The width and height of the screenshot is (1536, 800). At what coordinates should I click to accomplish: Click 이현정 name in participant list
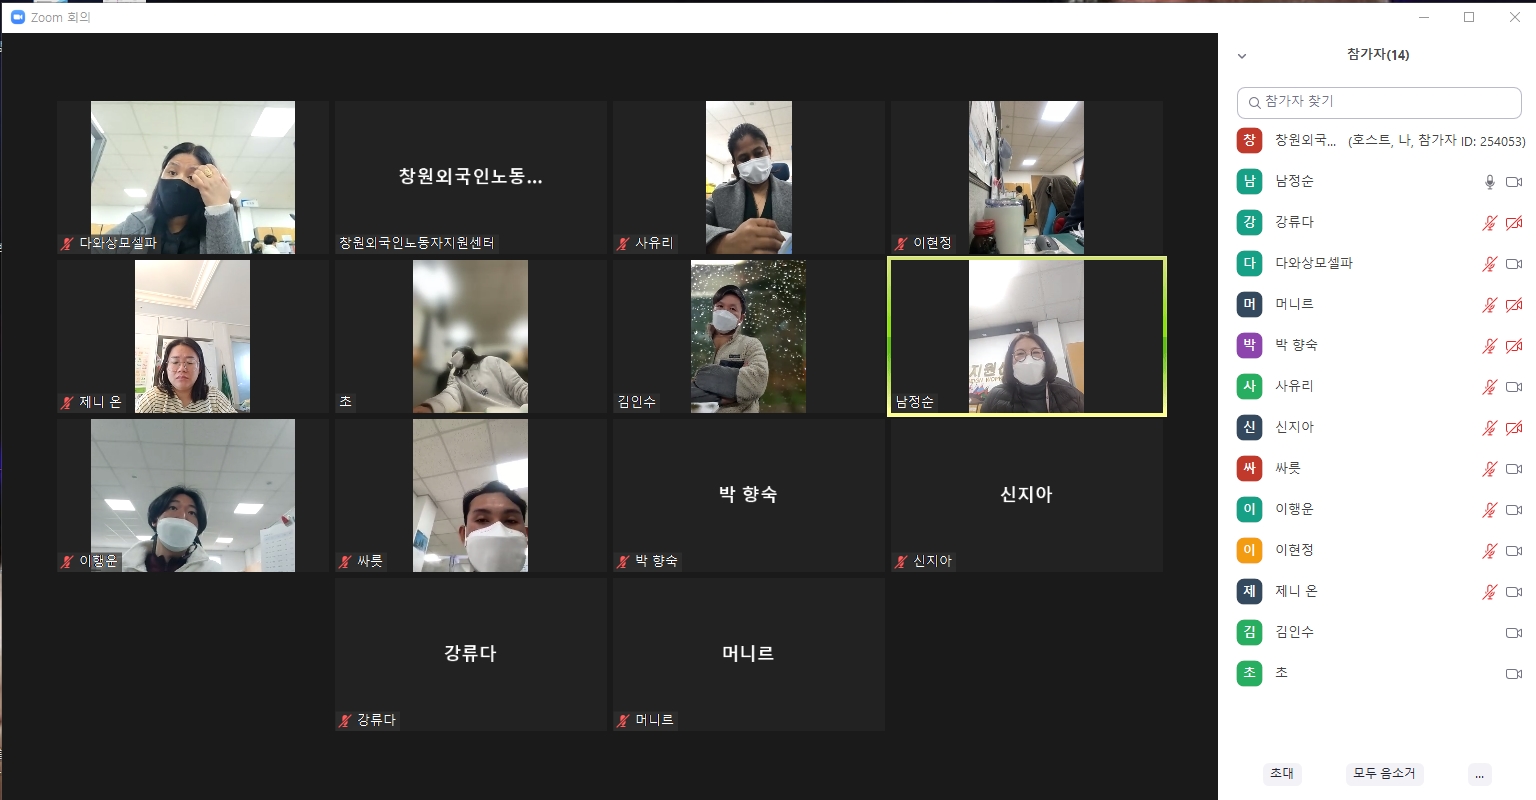pyautogui.click(x=1294, y=550)
